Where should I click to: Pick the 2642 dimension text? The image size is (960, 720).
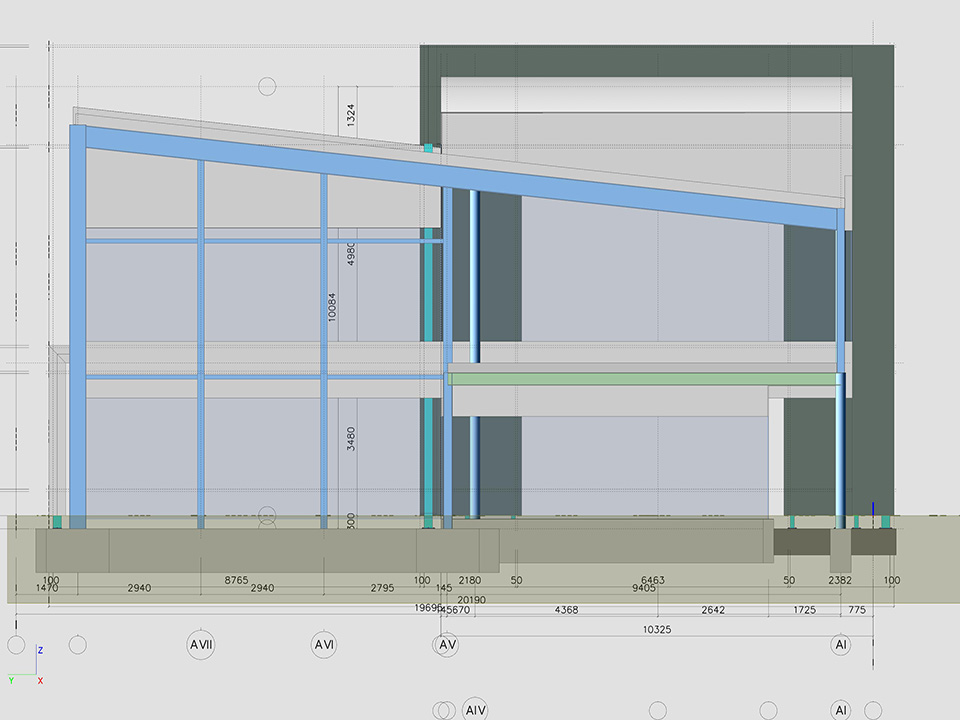point(712,610)
